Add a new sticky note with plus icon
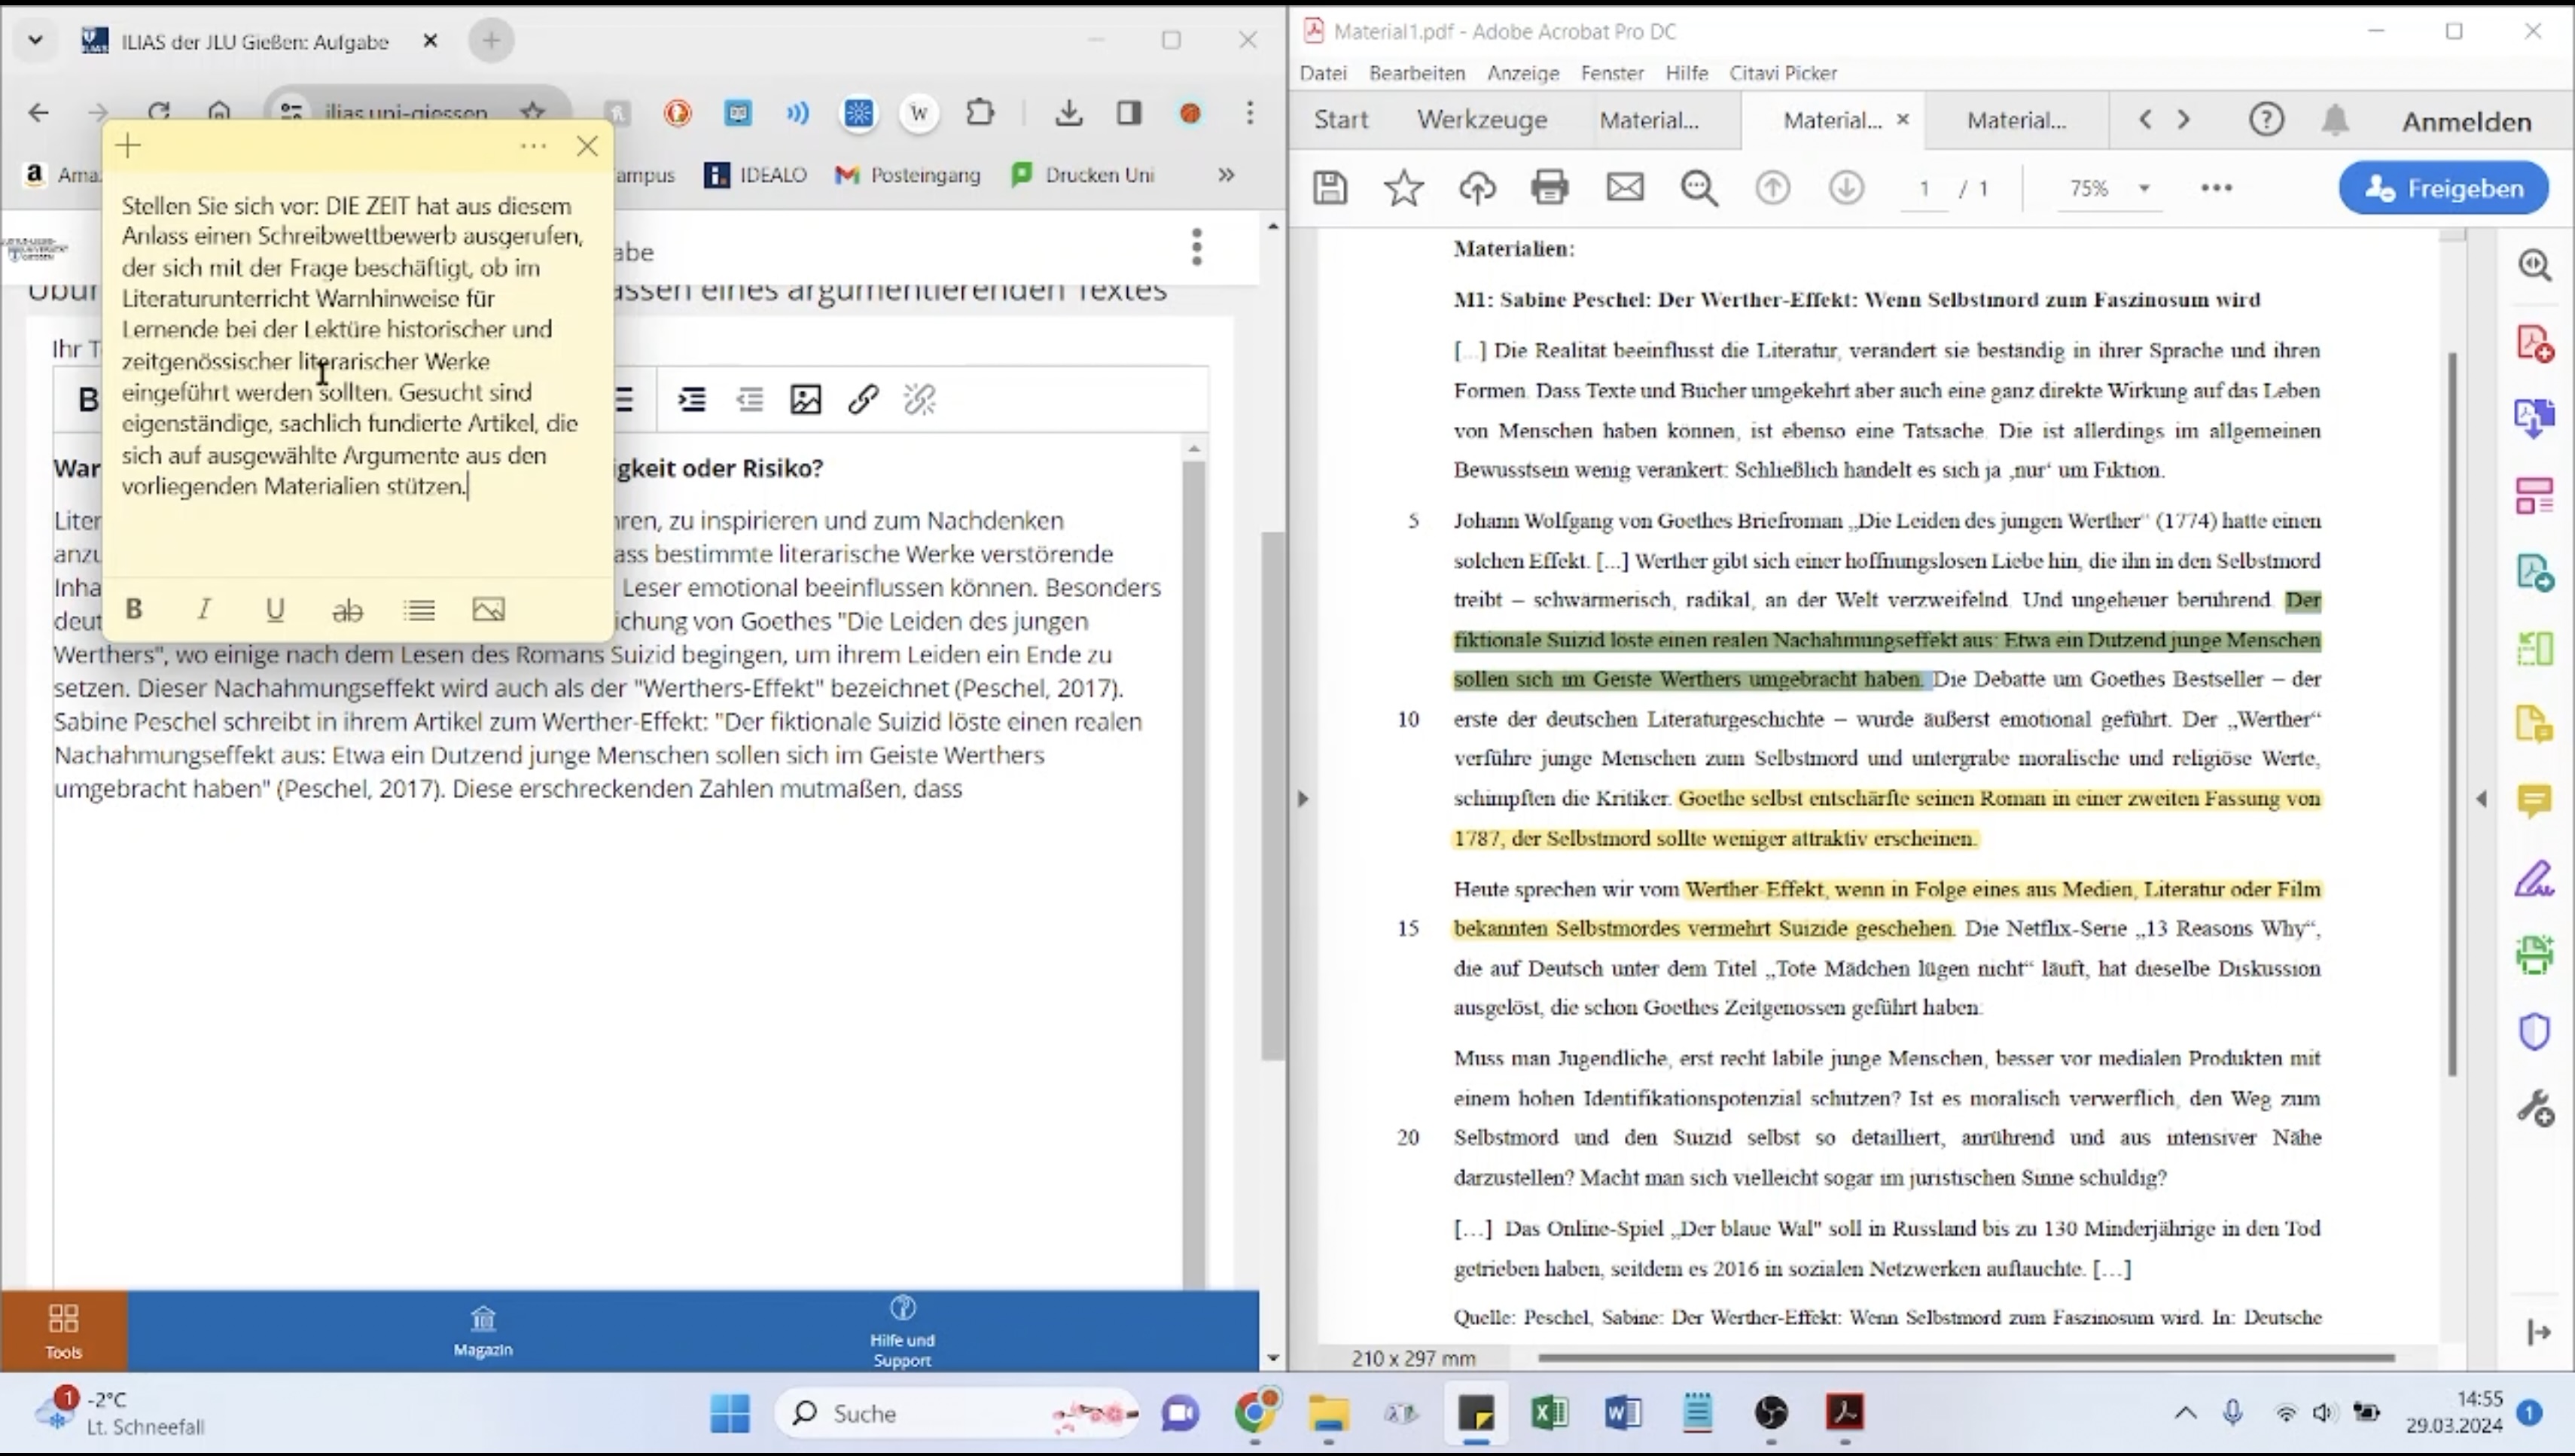Viewport: 2575px width, 1456px height. [x=128, y=147]
